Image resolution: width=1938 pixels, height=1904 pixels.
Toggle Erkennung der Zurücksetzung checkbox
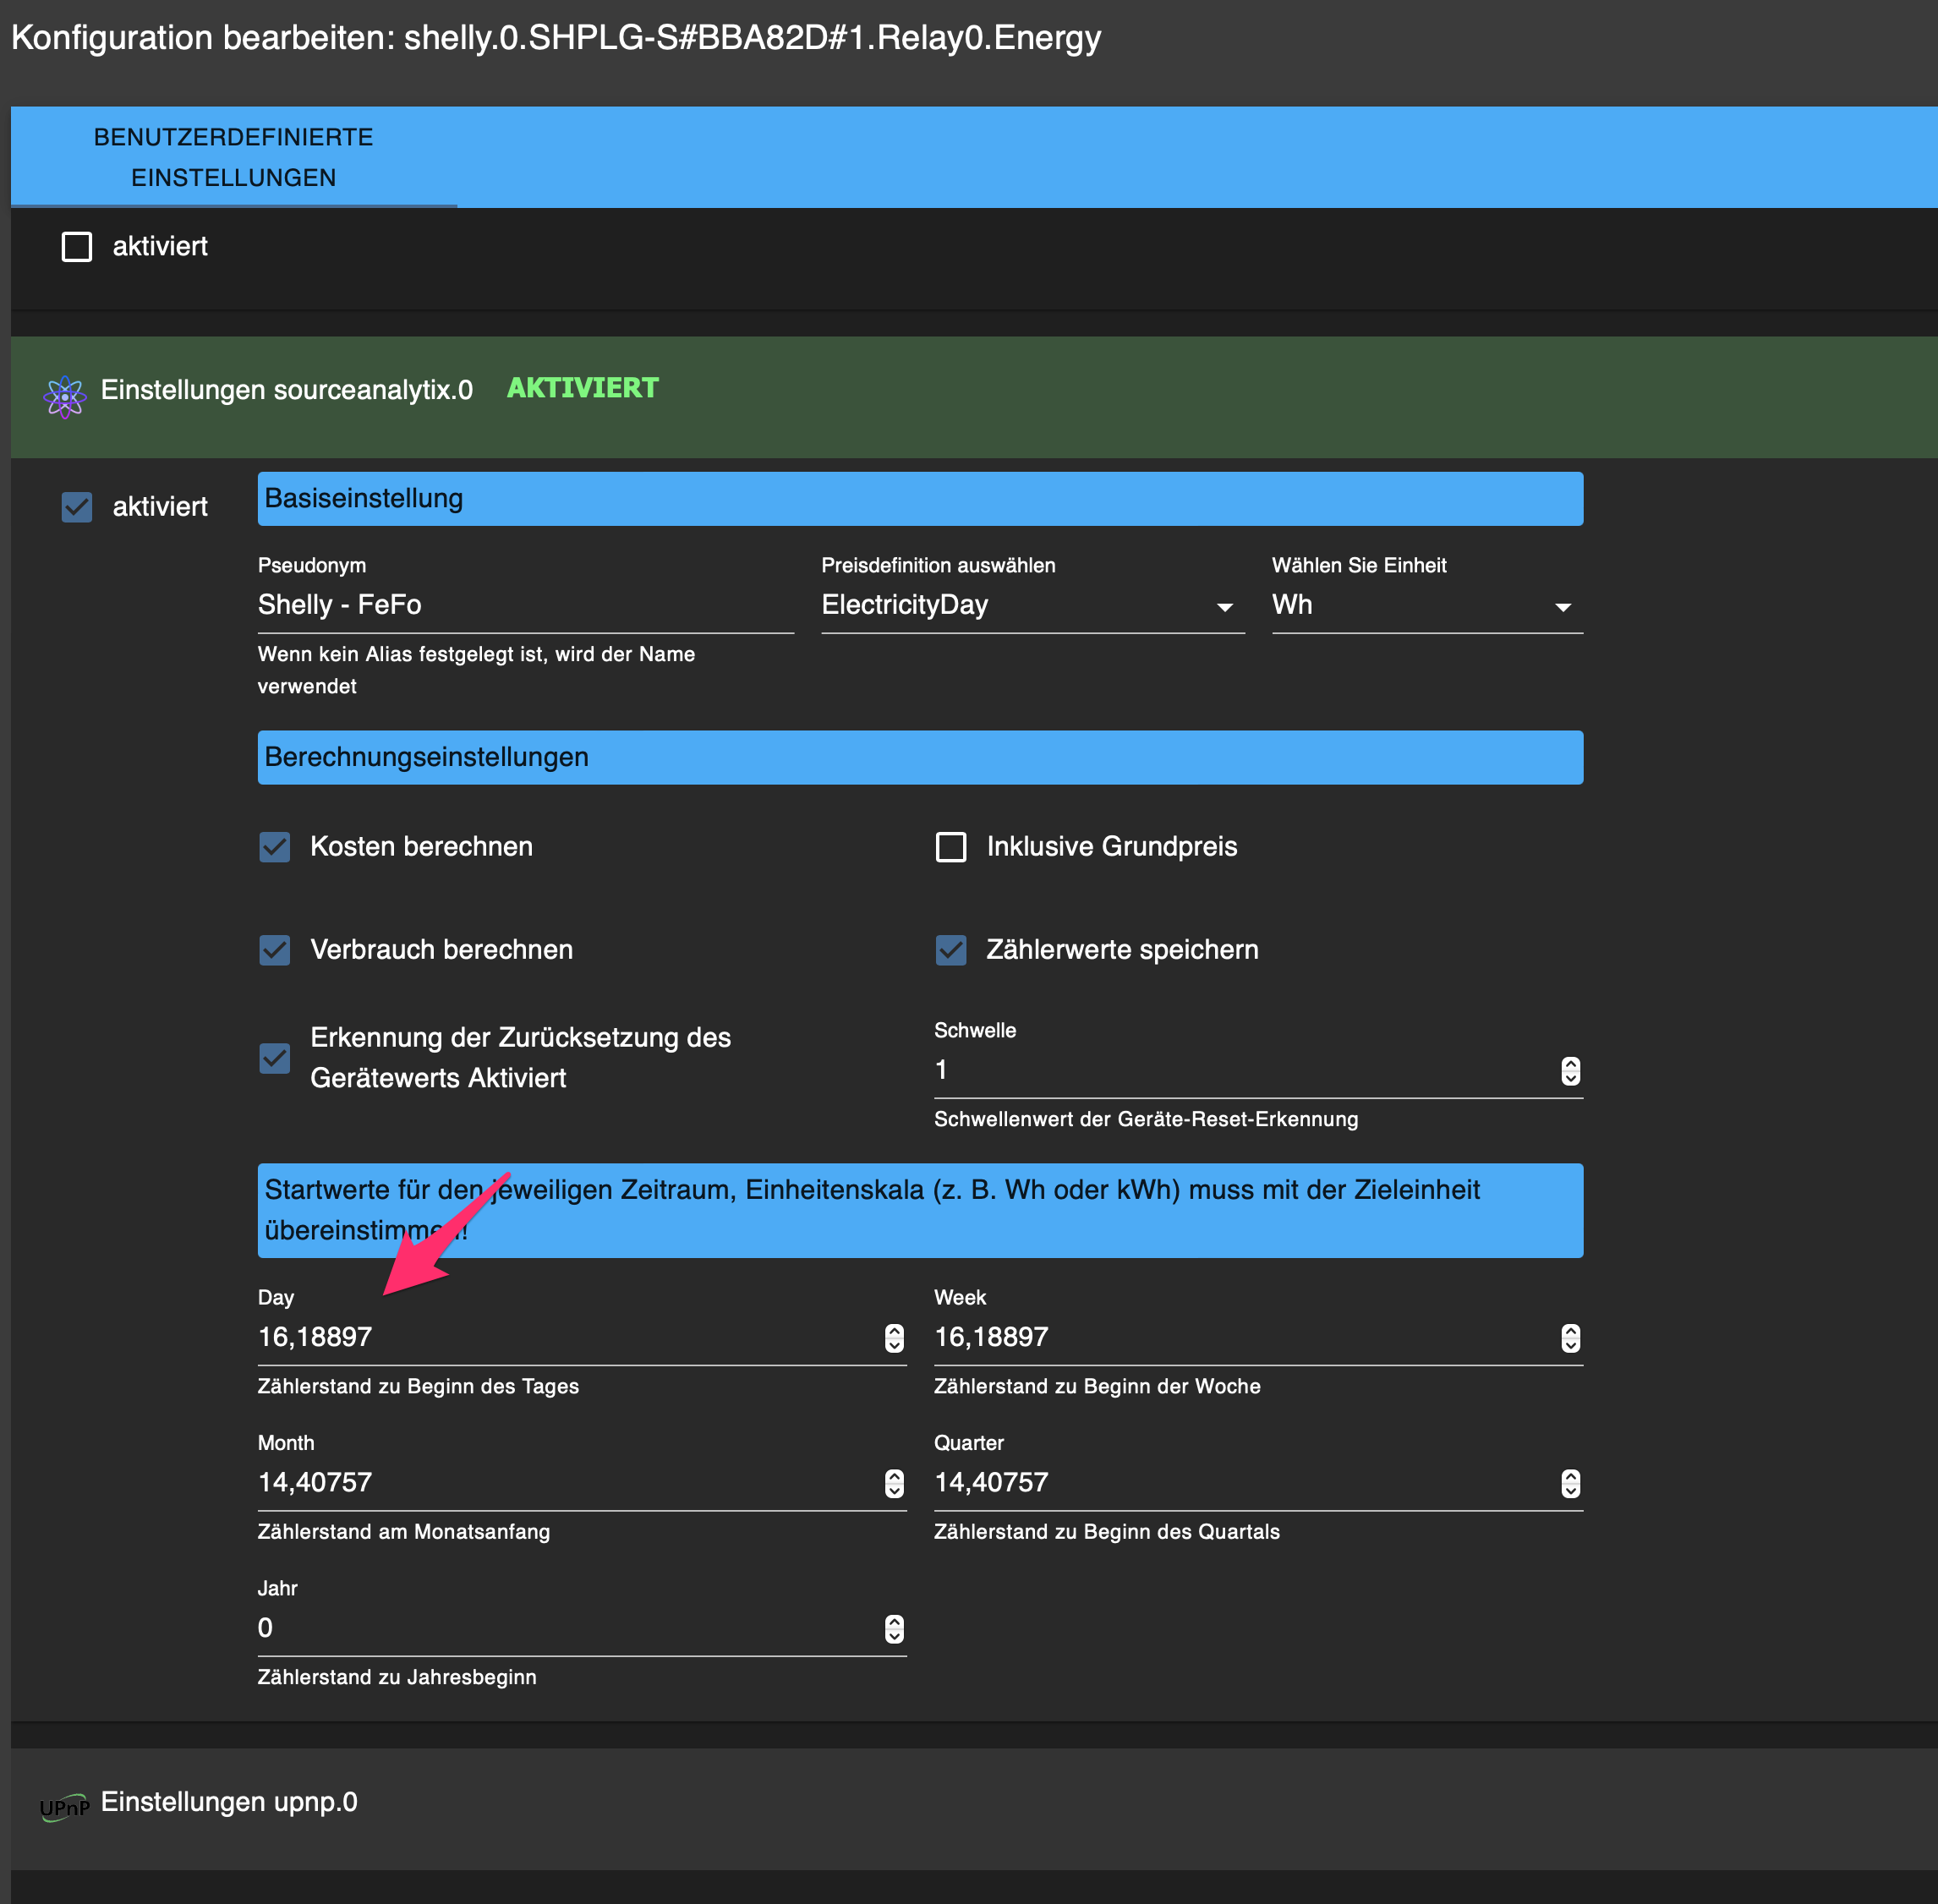pos(275,1058)
